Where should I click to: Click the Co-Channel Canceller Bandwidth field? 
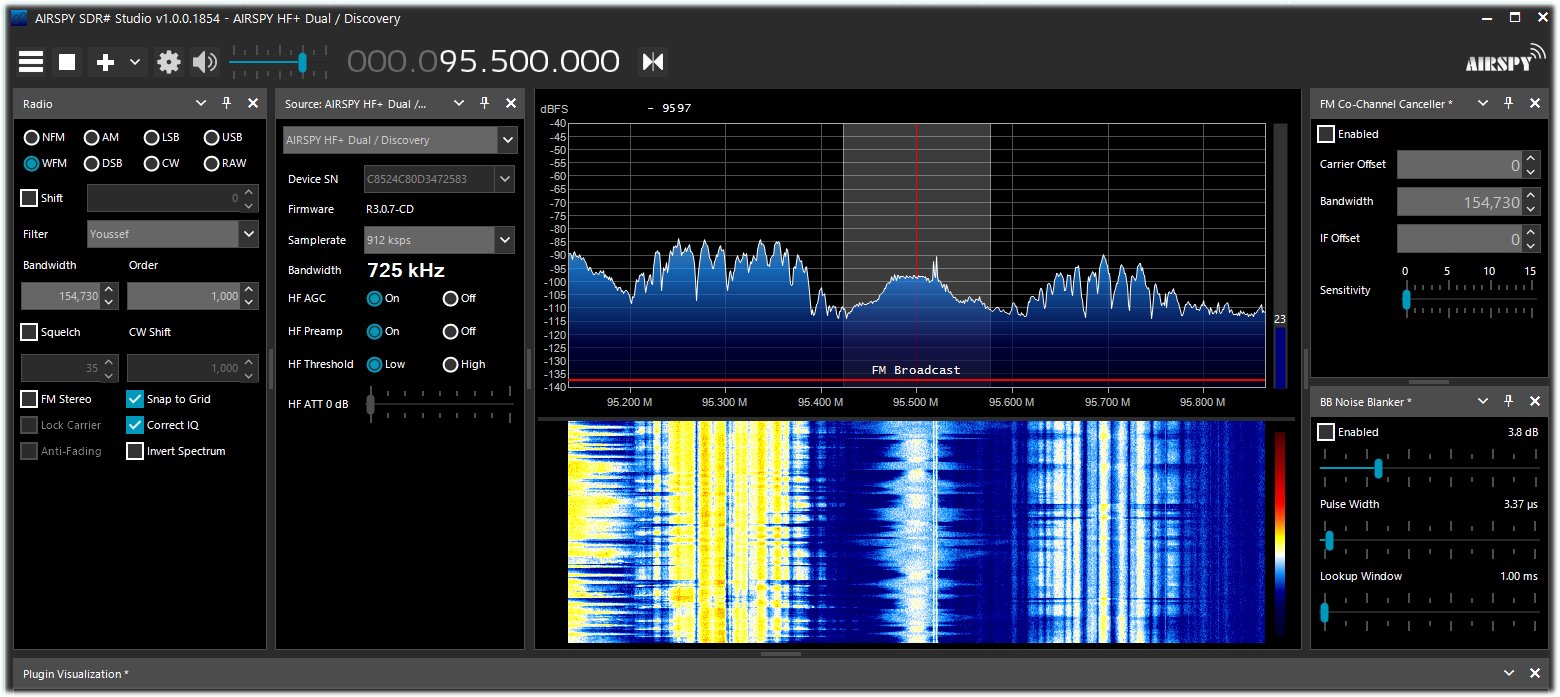(x=1459, y=201)
